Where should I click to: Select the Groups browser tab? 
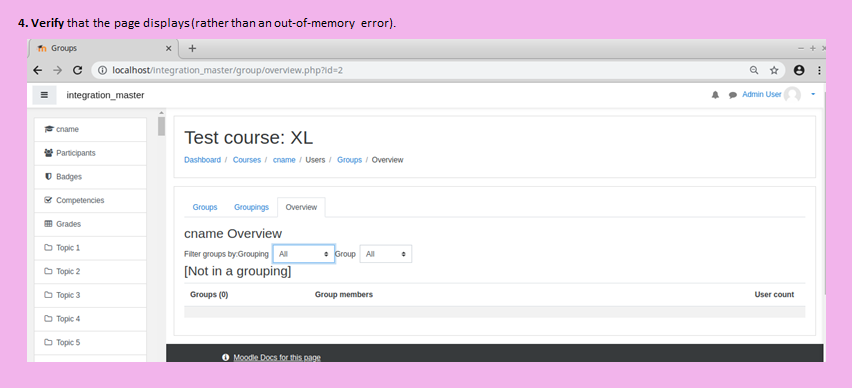pos(103,48)
